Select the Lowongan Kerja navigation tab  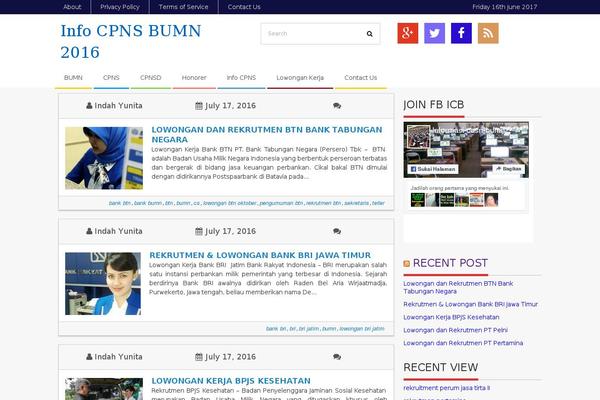[300, 78]
